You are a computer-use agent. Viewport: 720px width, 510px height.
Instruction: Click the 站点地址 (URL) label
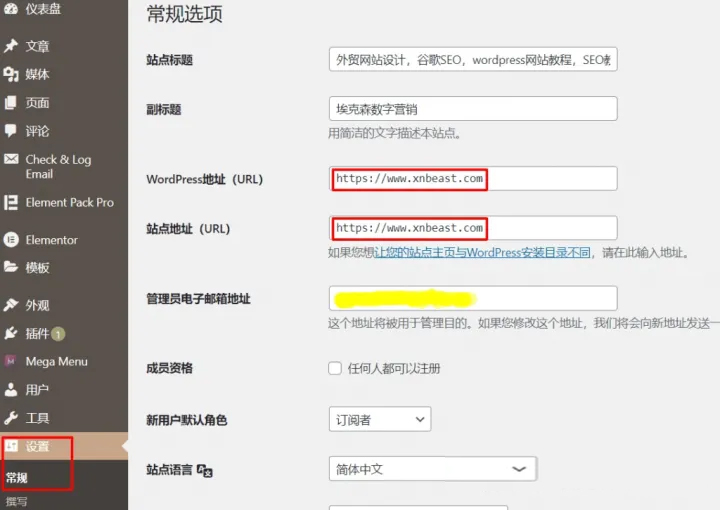pyautogui.click(x=188, y=229)
